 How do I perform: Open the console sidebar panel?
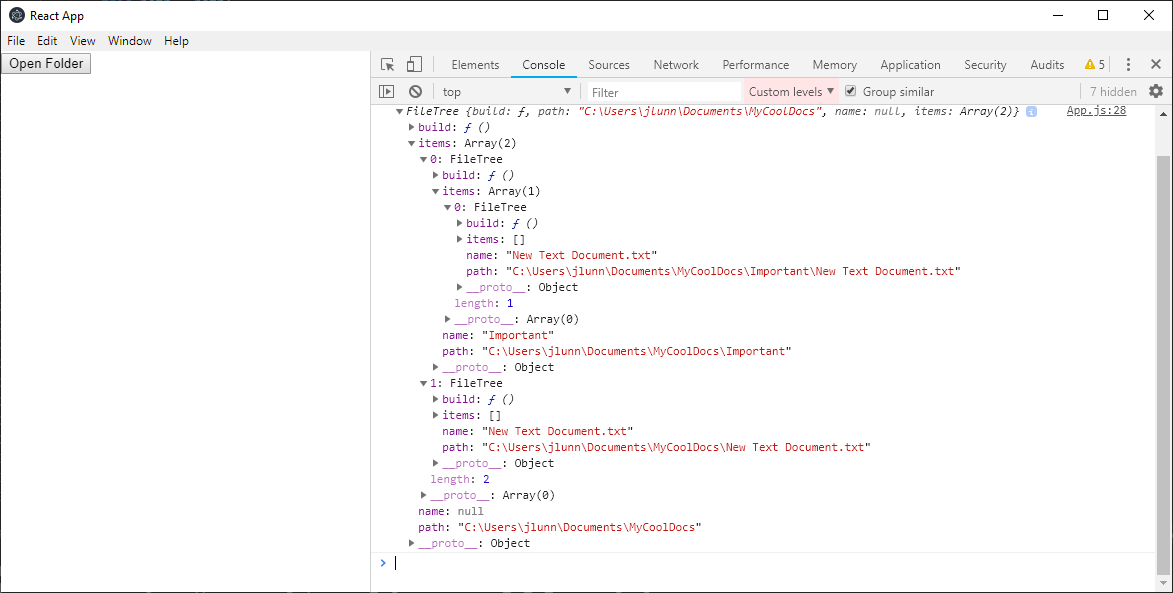[x=386, y=91]
